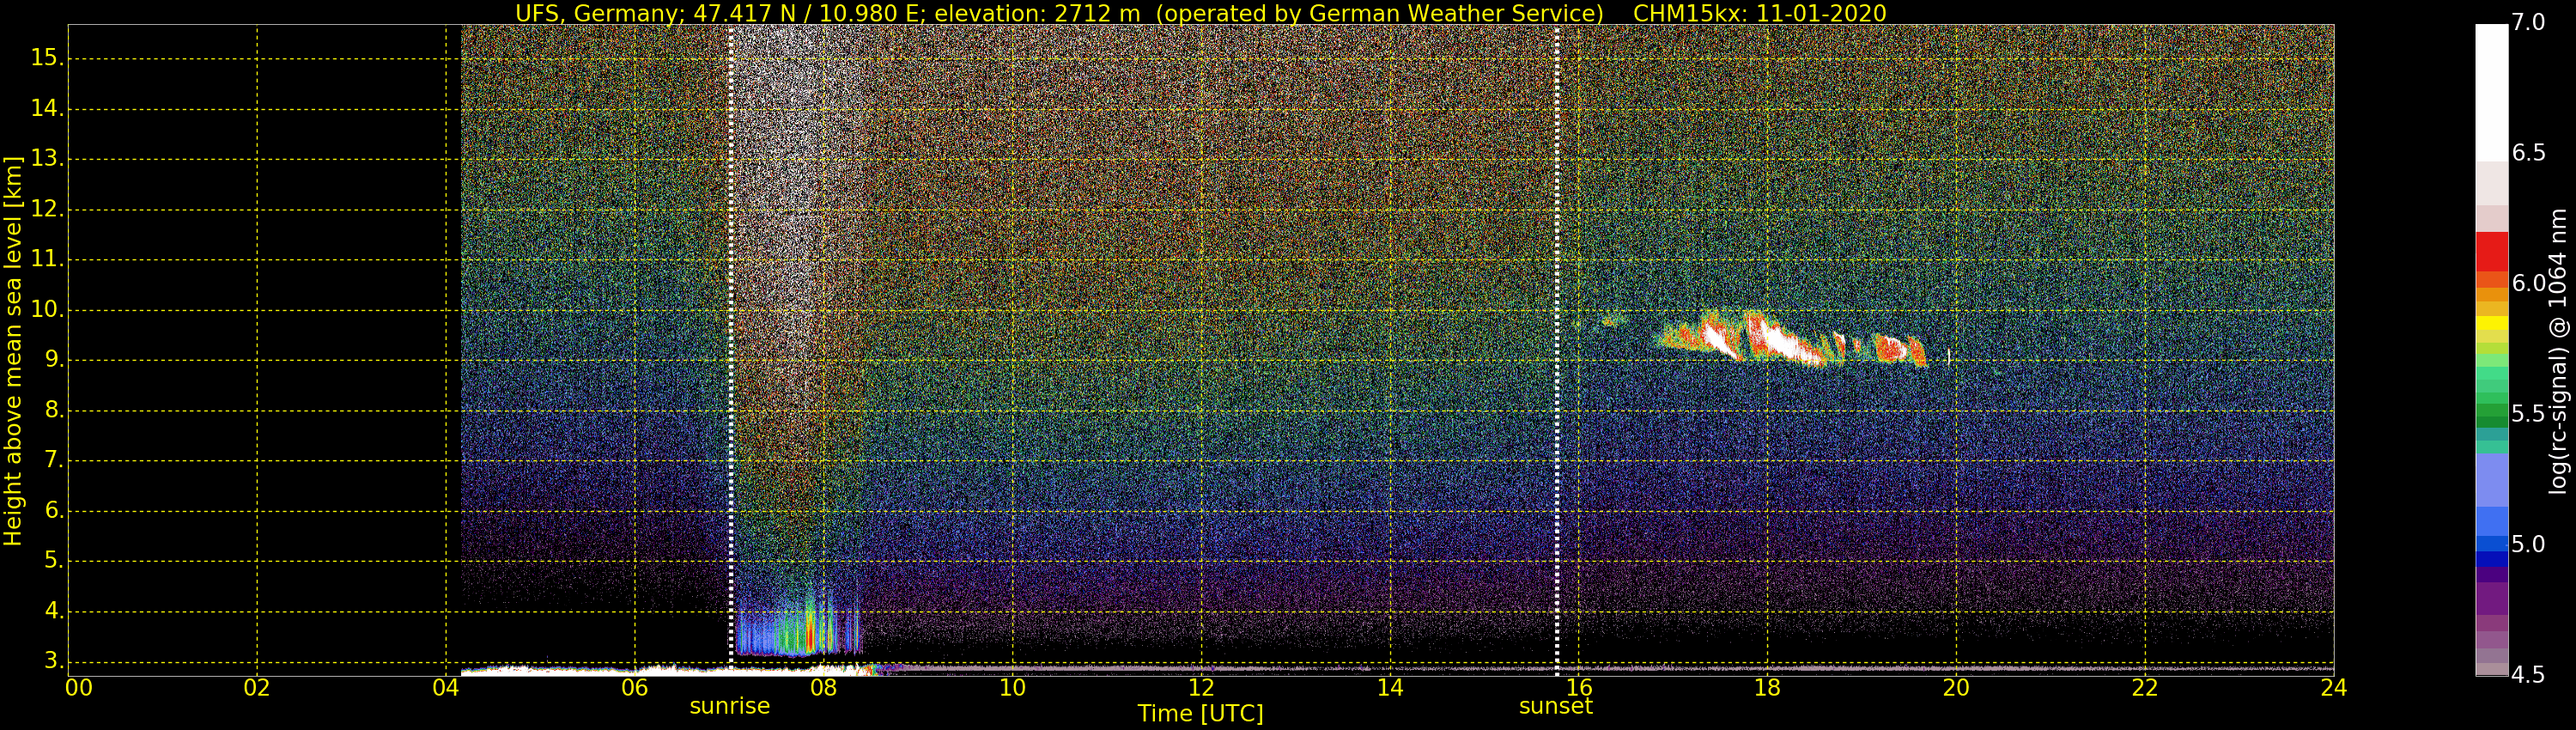This screenshot has height=730, width=2576.
Task: Click the '08' time axis tick label
Action: point(823,688)
